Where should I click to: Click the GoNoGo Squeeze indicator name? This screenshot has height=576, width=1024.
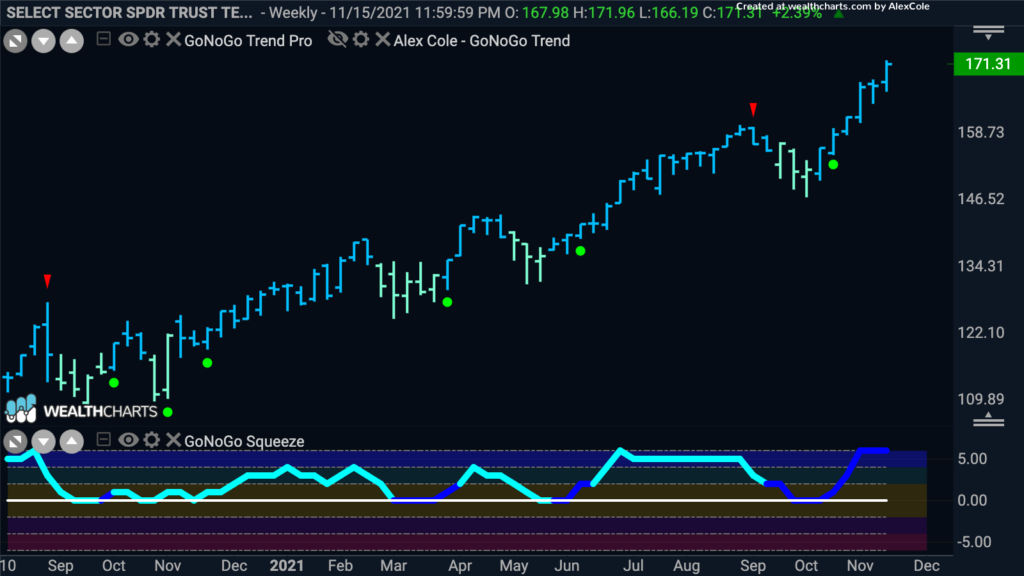pyautogui.click(x=244, y=441)
